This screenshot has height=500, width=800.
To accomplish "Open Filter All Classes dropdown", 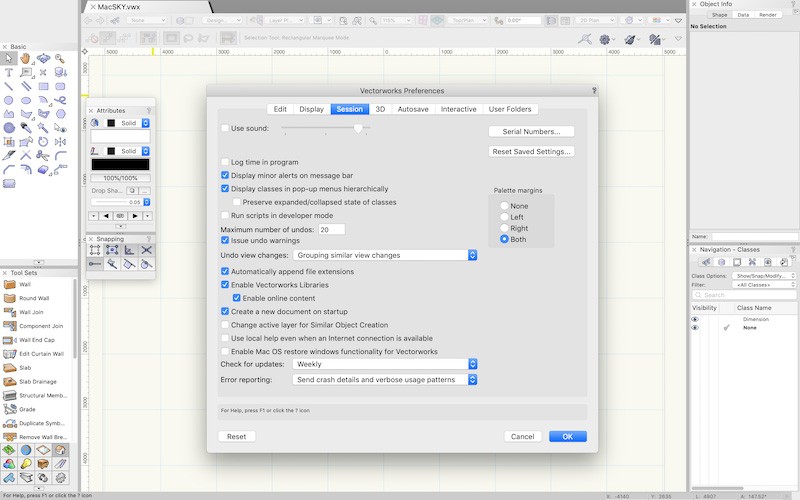I will pos(764,285).
